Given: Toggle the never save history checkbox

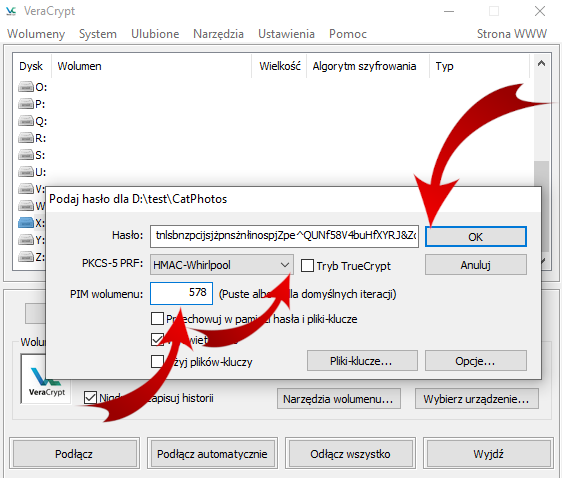Looking at the screenshot, I should pos(90,398).
